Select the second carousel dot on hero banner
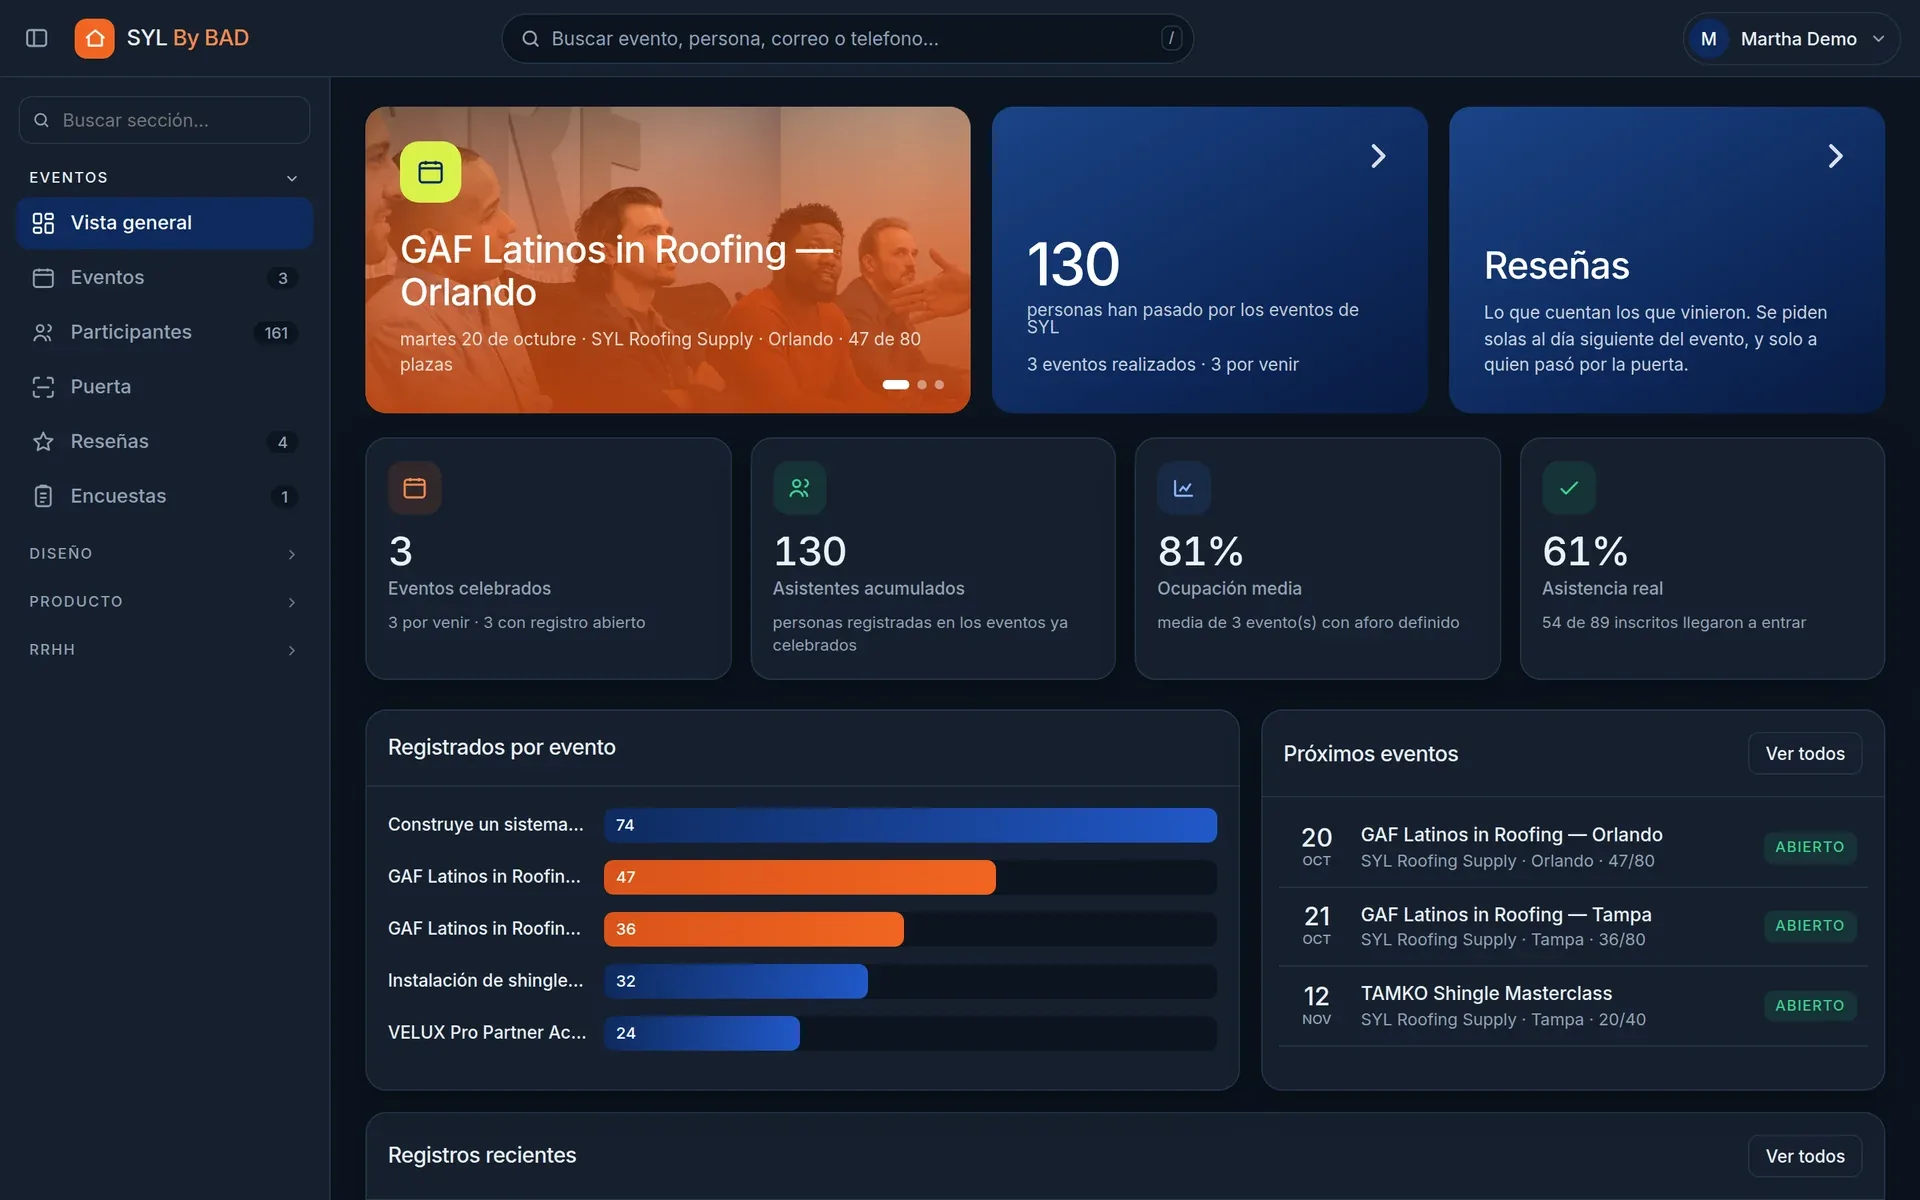Viewport: 1920px width, 1200px height. click(x=922, y=385)
